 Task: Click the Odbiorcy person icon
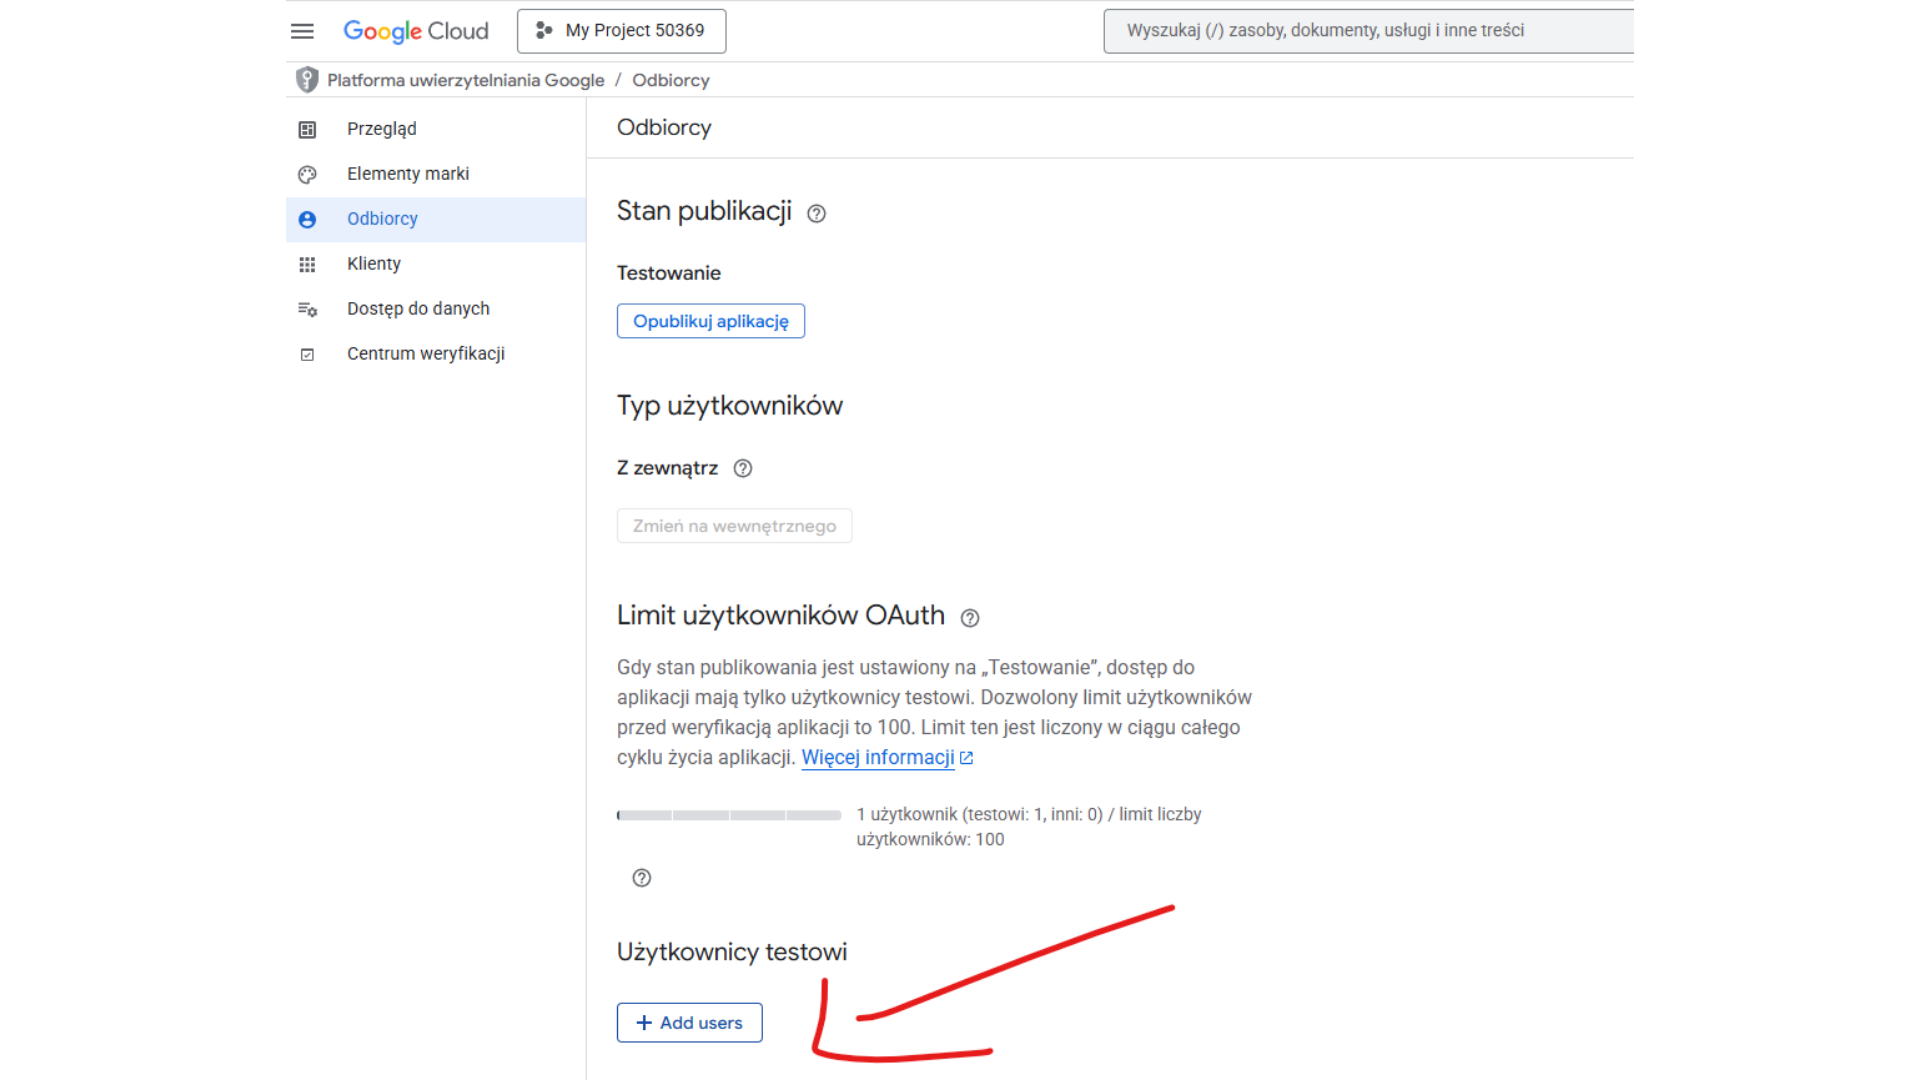[307, 219]
